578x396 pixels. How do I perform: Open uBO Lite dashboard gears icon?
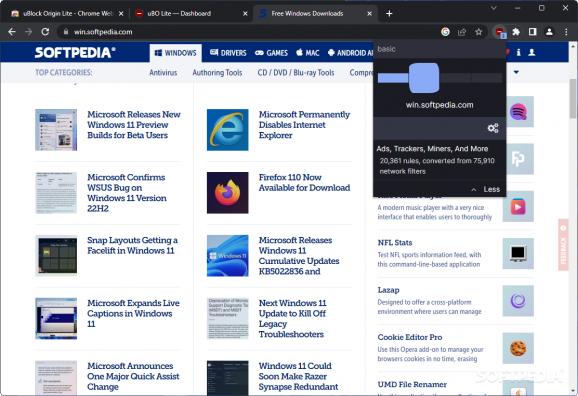493,128
